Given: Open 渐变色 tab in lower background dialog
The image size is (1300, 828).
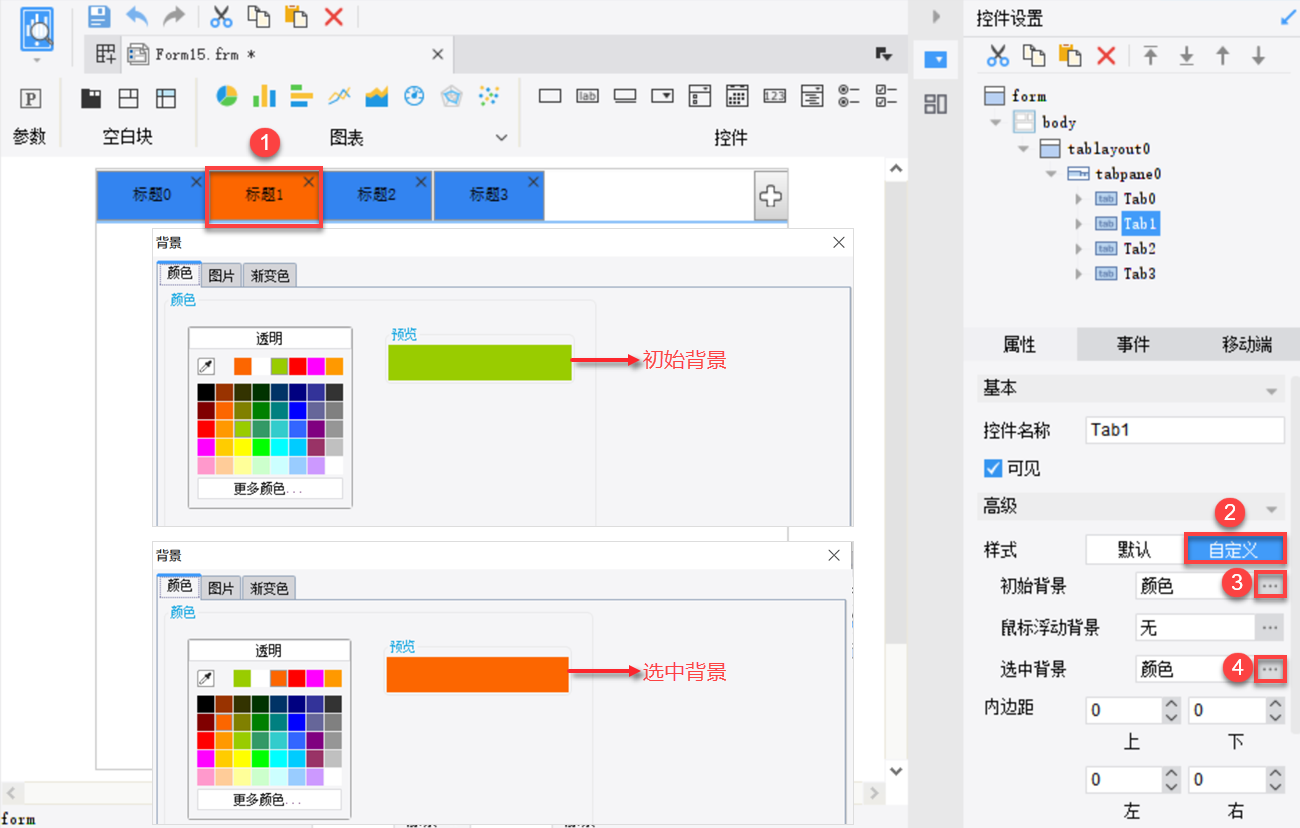Looking at the screenshot, I should pos(268,588).
